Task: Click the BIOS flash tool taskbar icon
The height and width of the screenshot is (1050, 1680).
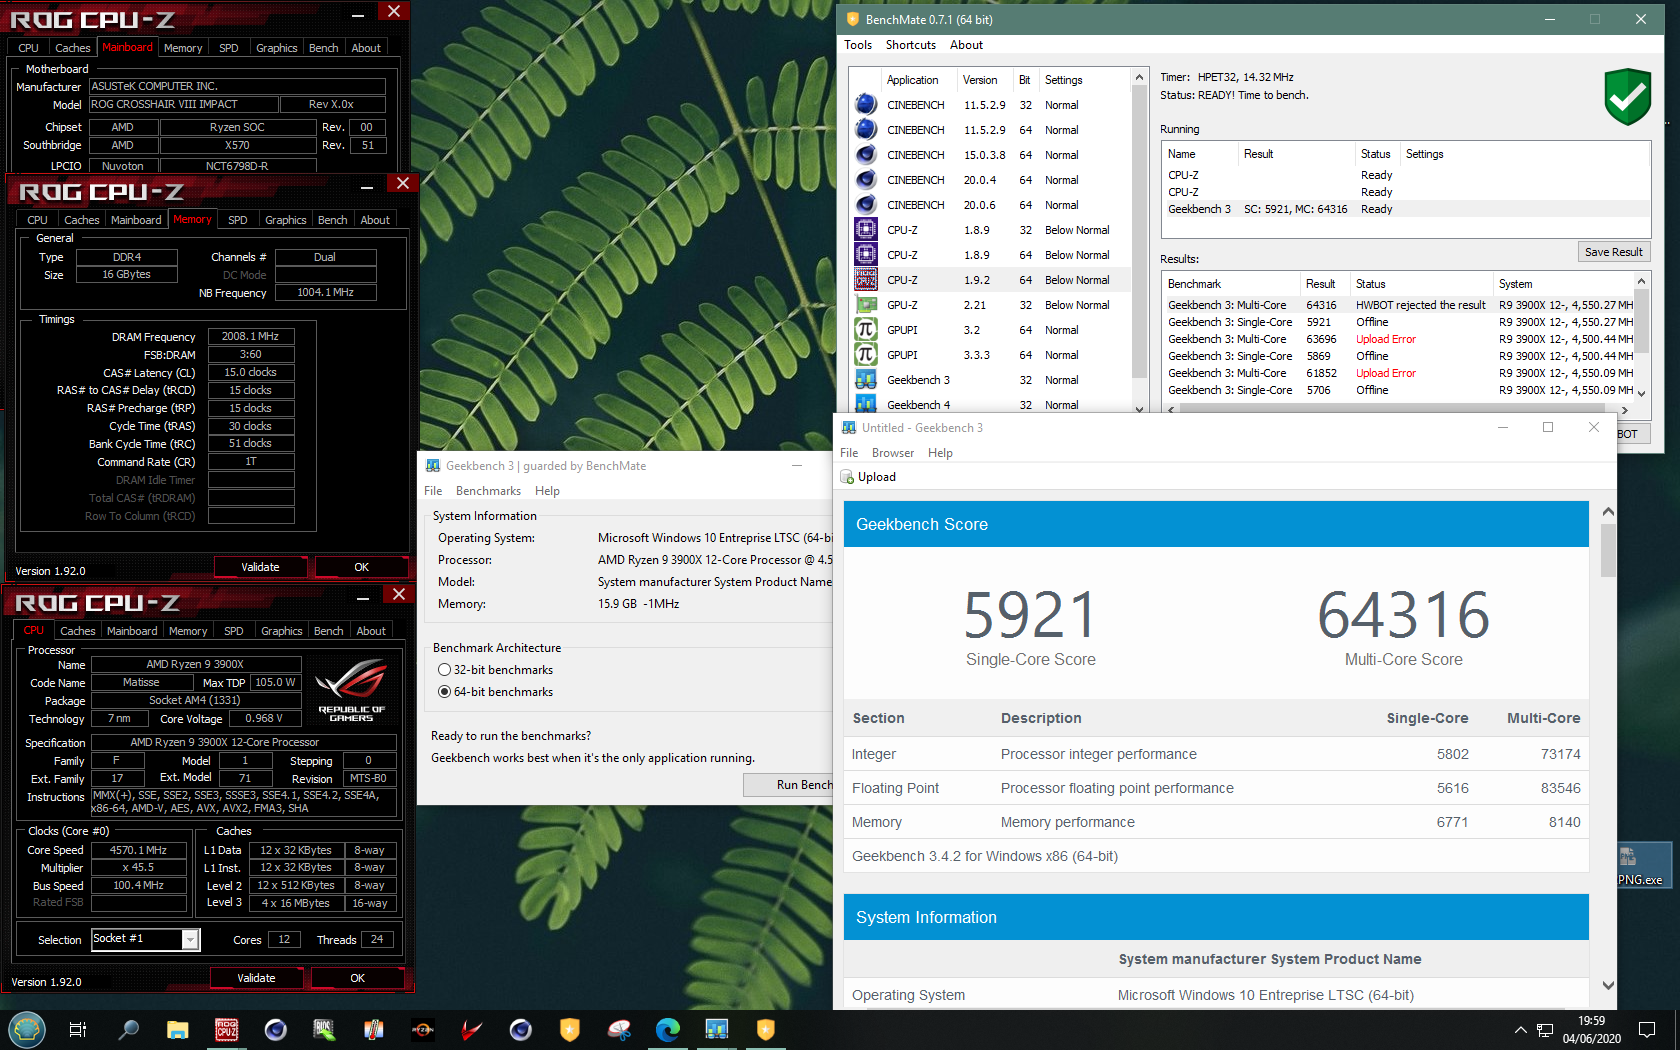Action: [x=324, y=1029]
